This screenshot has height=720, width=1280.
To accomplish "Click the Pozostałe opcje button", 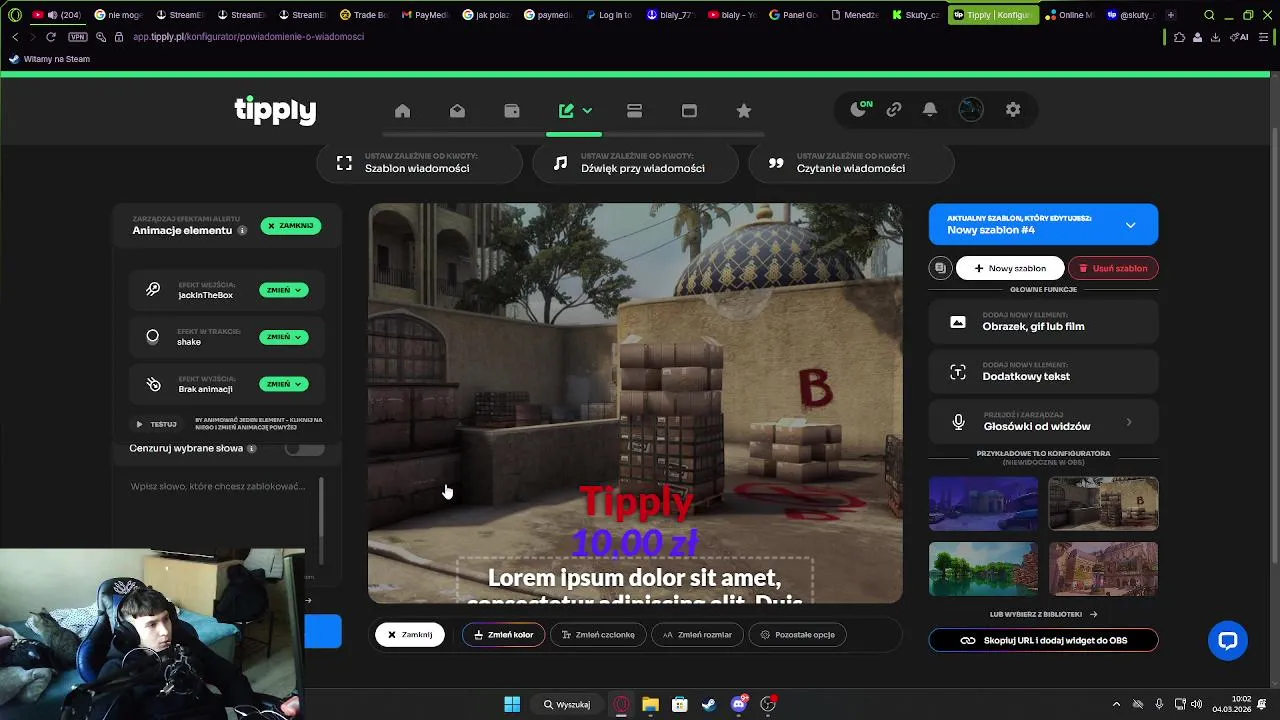I will (x=798, y=635).
